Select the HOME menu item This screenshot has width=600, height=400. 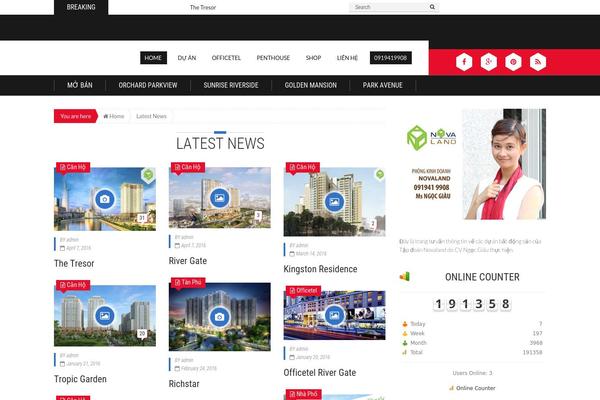point(153,58)
